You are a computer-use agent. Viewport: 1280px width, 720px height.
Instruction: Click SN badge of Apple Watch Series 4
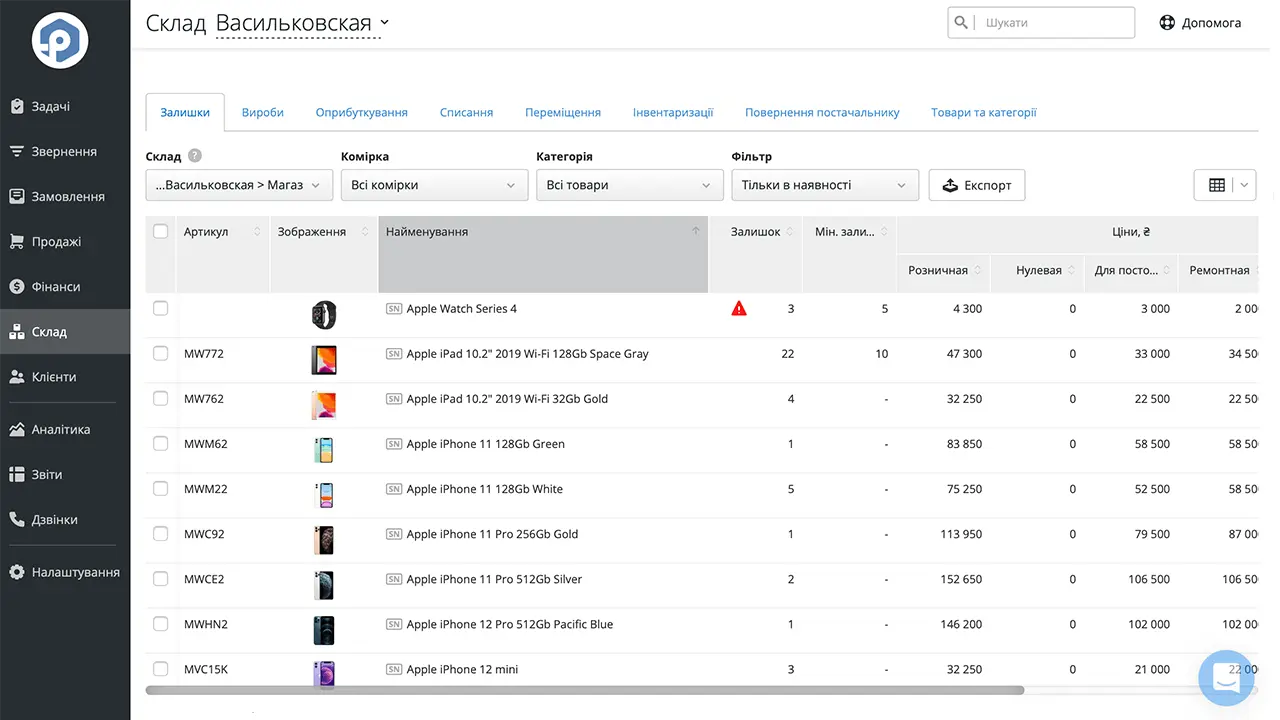(394, 309)
